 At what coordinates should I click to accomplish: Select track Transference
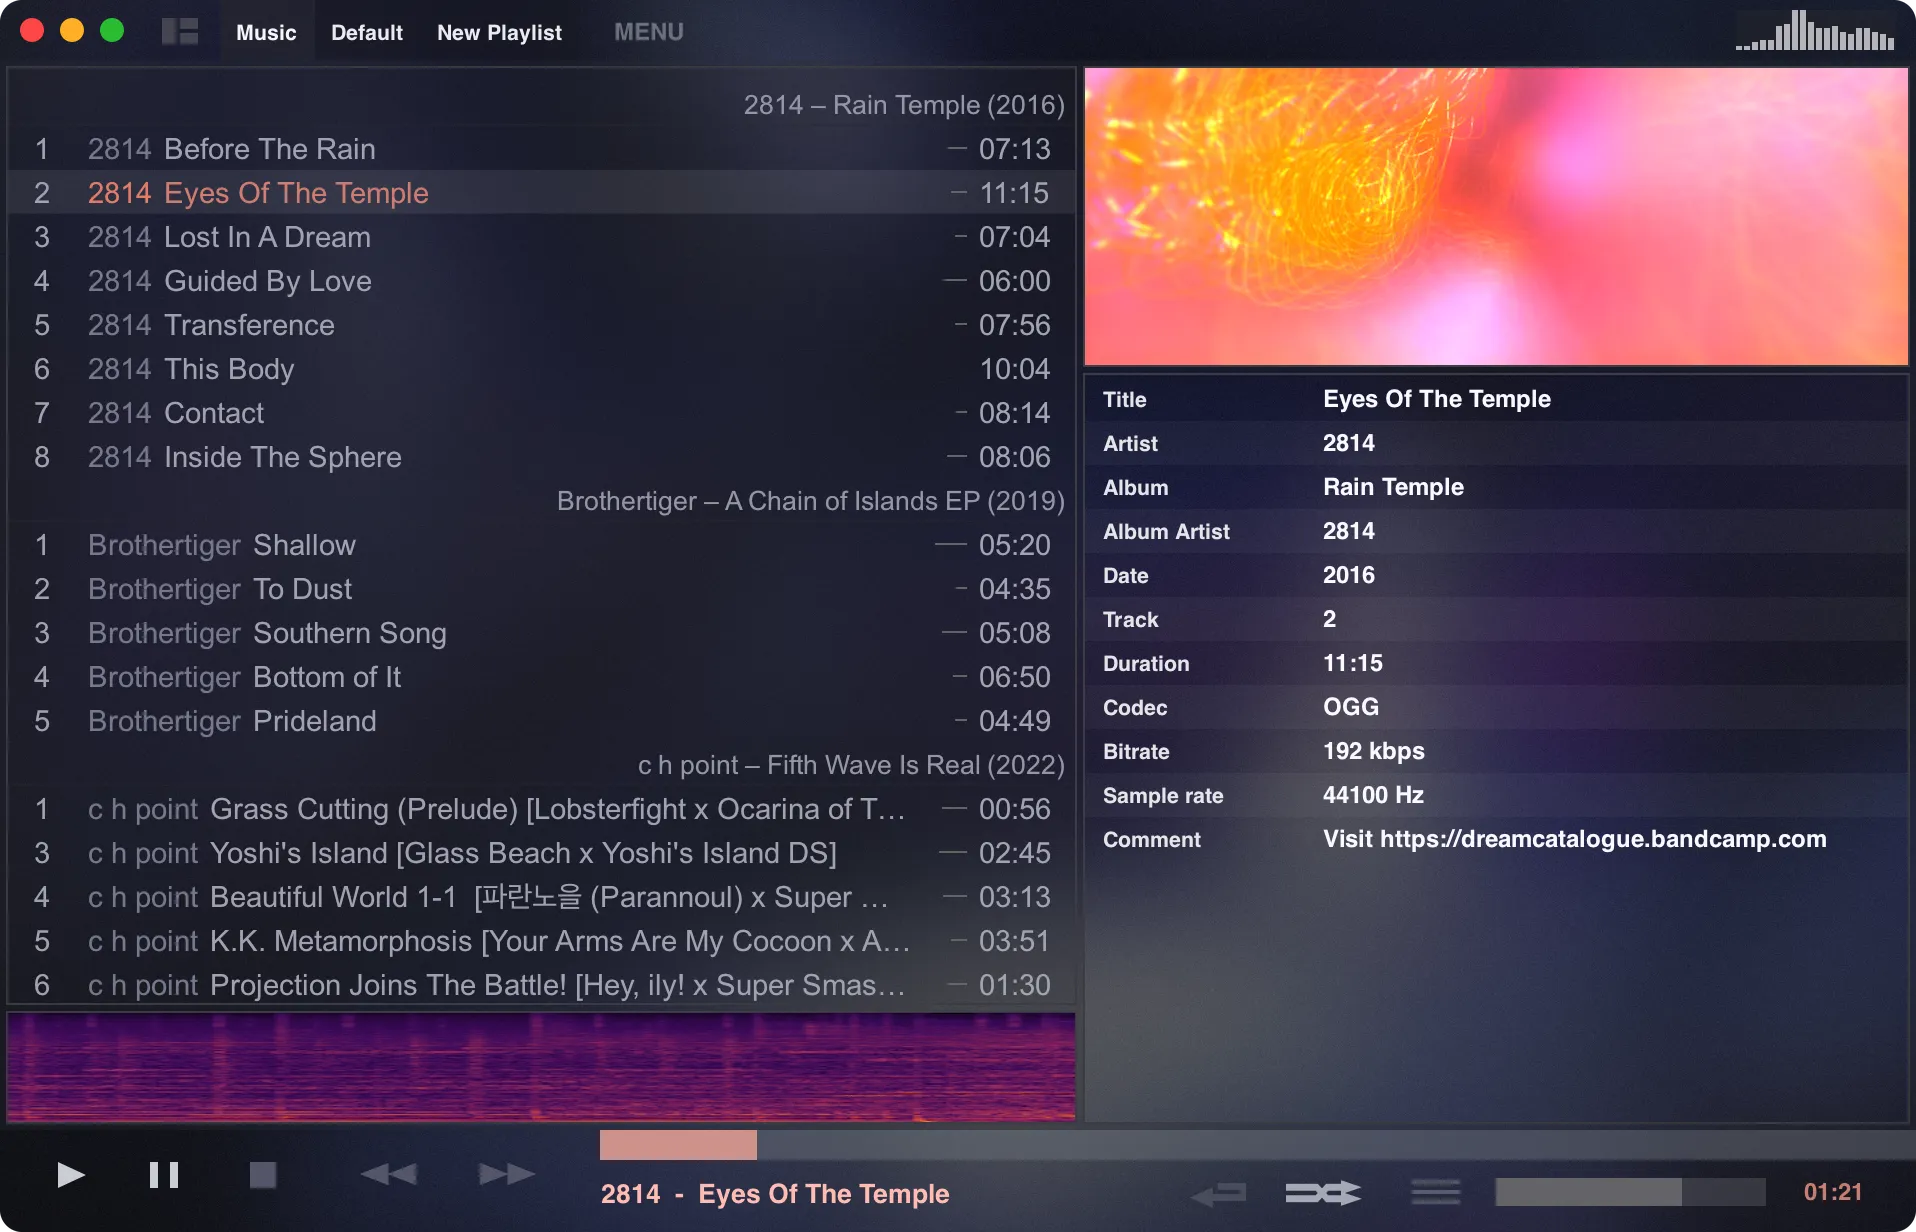(x=541, y=325)
